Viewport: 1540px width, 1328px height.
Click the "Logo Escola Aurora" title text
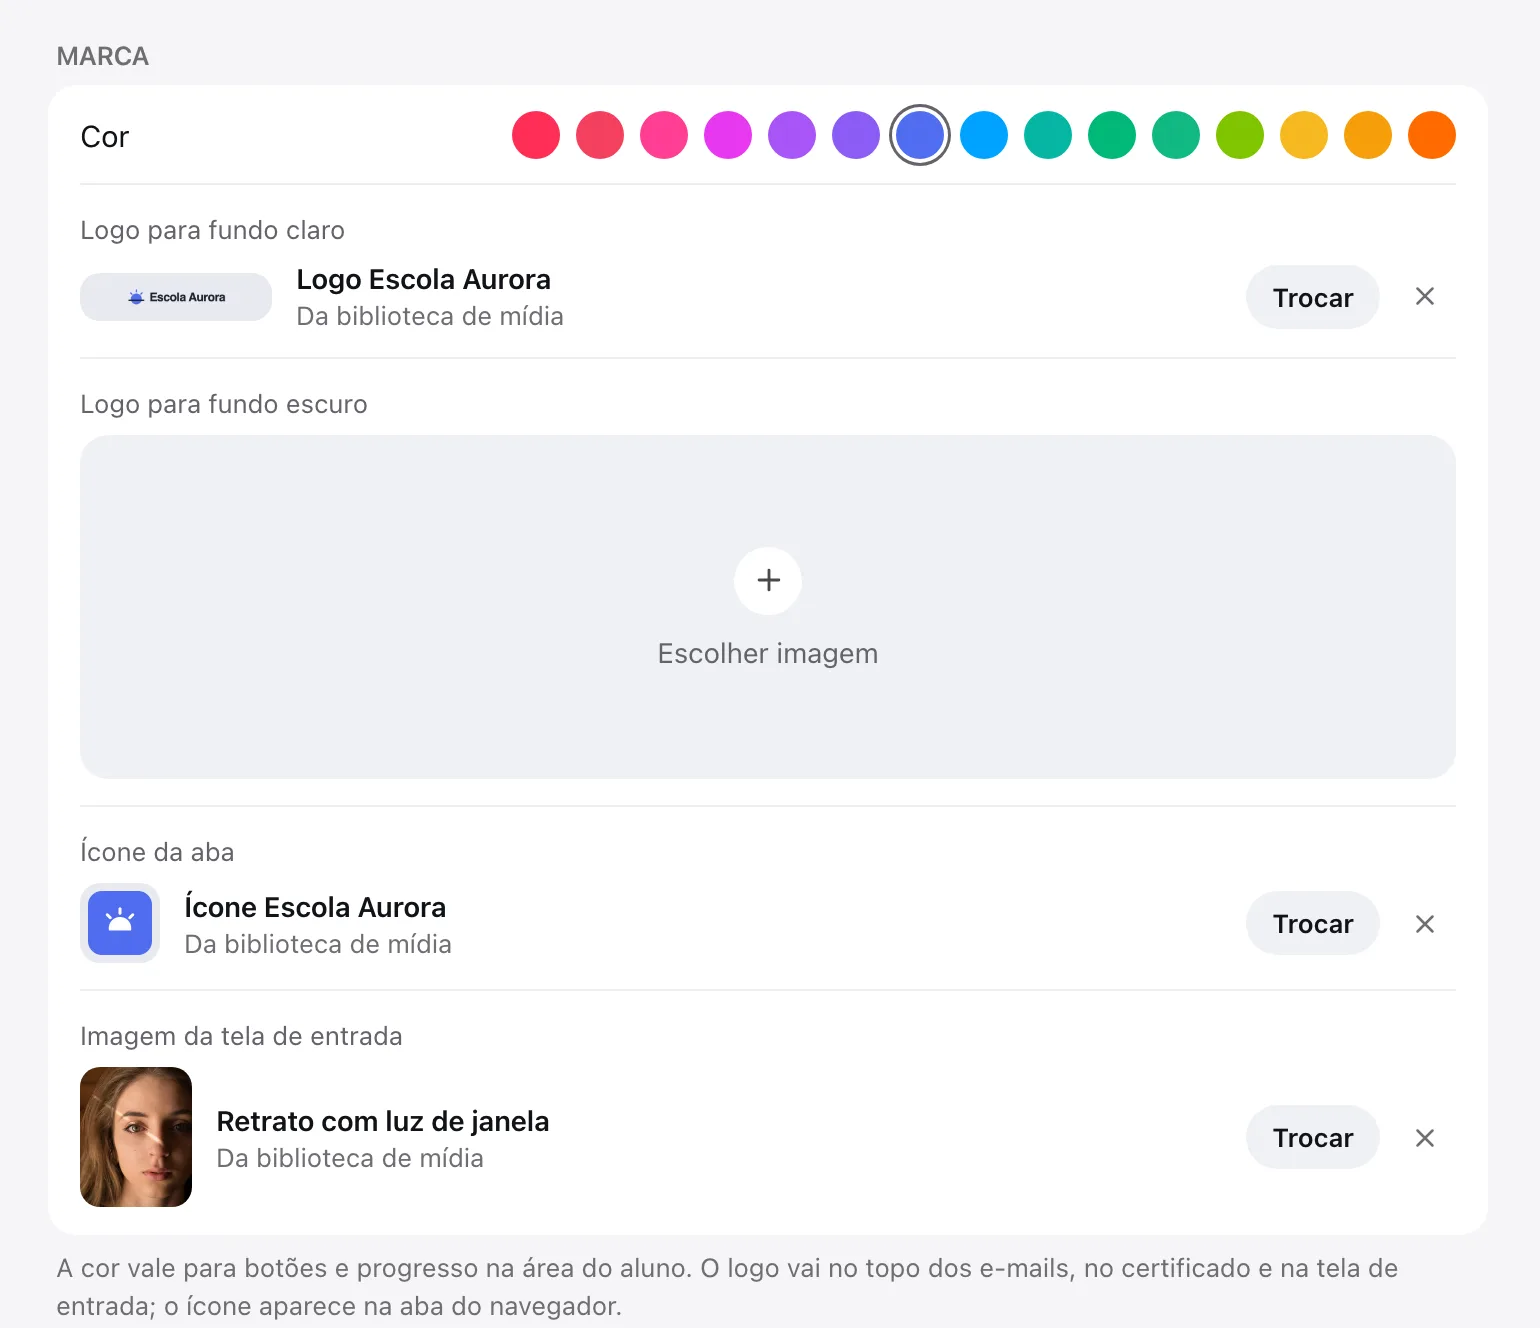click(x=424, y=280)
